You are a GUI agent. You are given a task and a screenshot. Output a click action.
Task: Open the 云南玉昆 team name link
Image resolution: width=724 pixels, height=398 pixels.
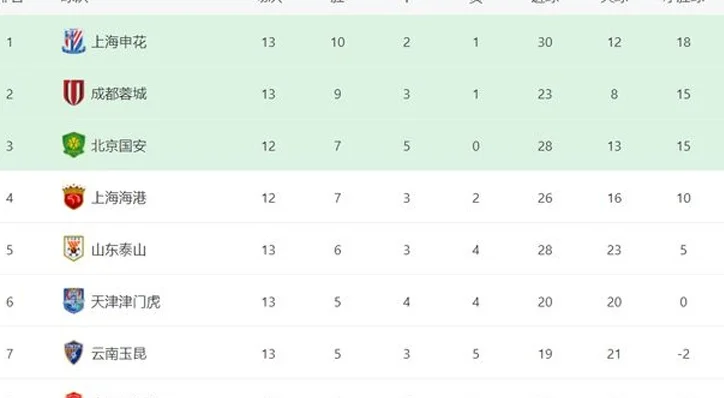coord(119,354)
